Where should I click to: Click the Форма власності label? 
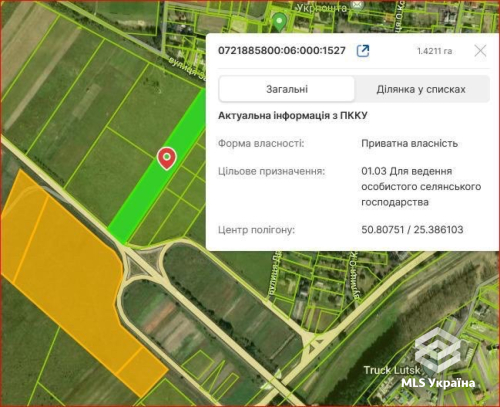261,143
